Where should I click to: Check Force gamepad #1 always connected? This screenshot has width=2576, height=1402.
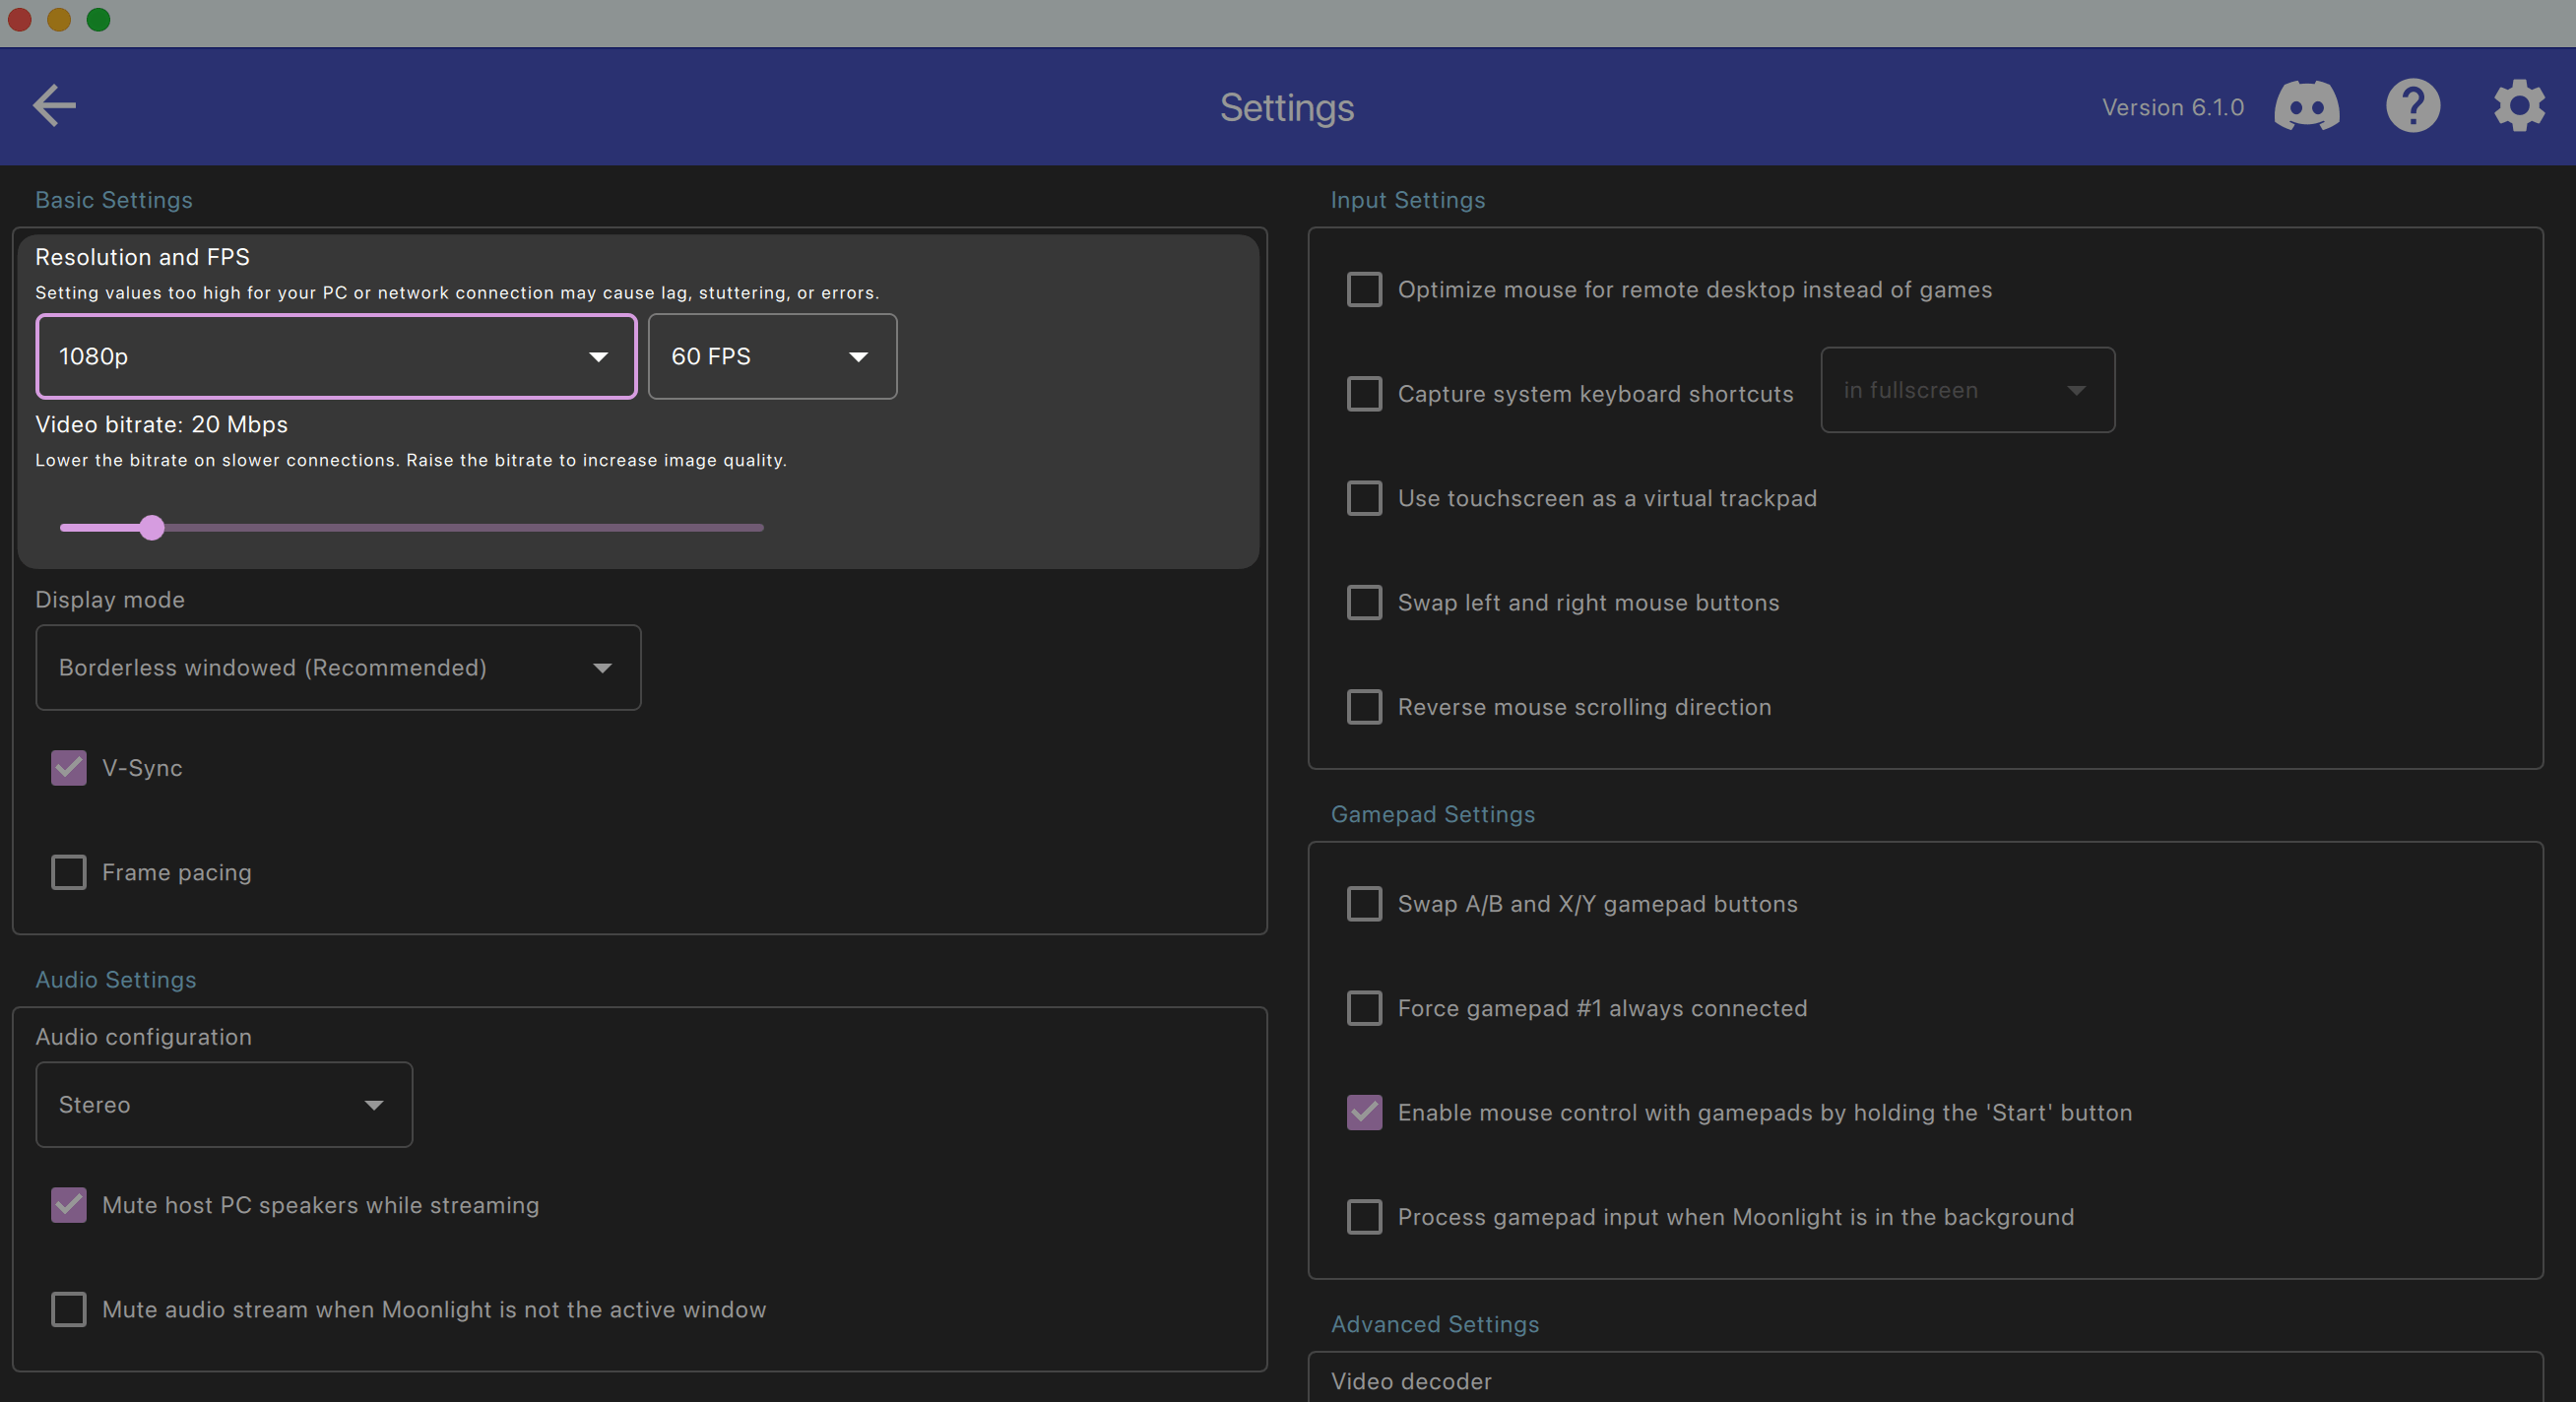1364,1008
